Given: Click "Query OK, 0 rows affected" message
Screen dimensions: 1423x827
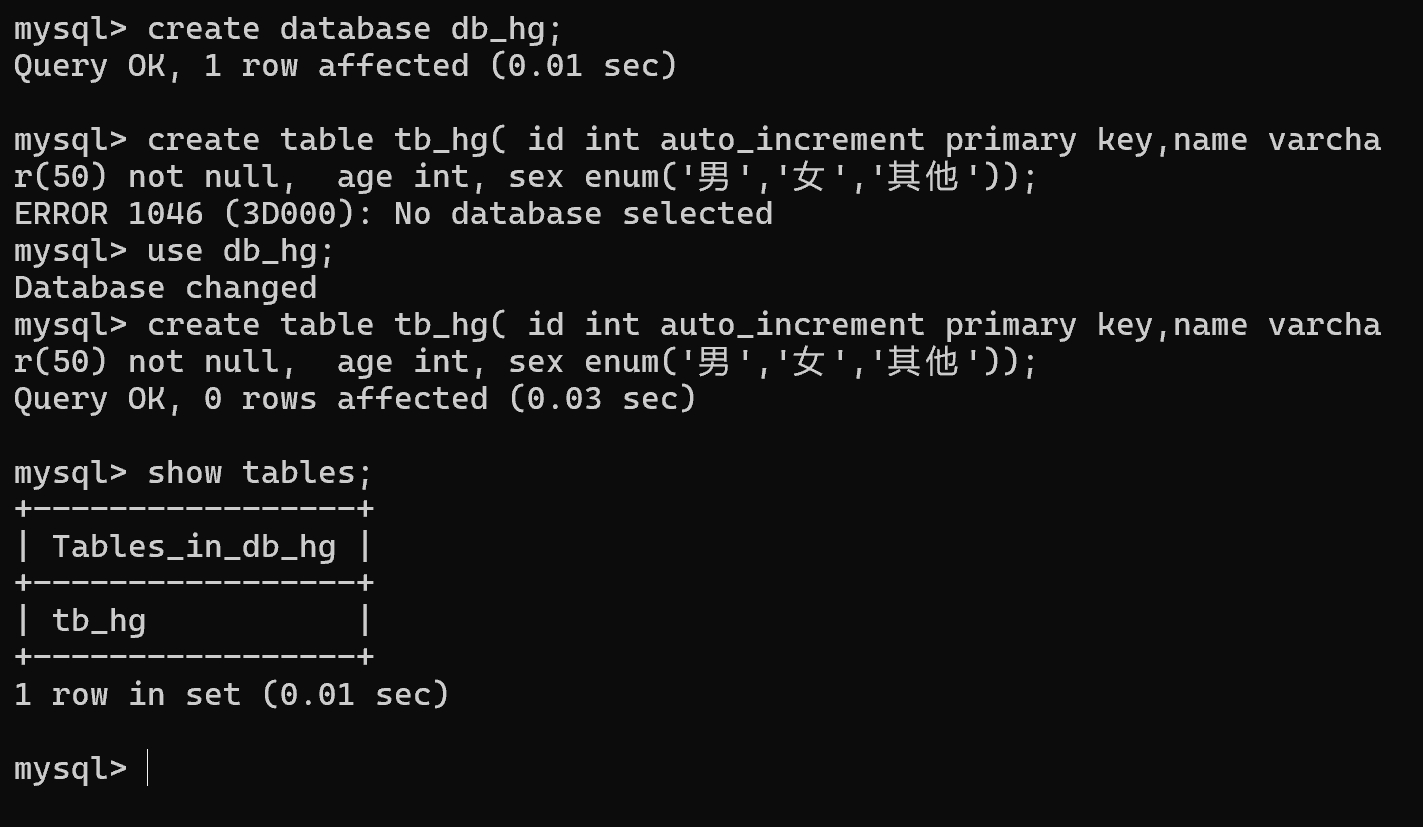Looking at the screenshot, I should click(x=250, y=398).
